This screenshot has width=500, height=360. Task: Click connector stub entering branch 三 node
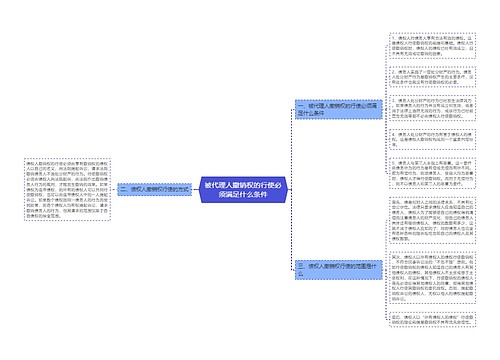click(293, 270)
